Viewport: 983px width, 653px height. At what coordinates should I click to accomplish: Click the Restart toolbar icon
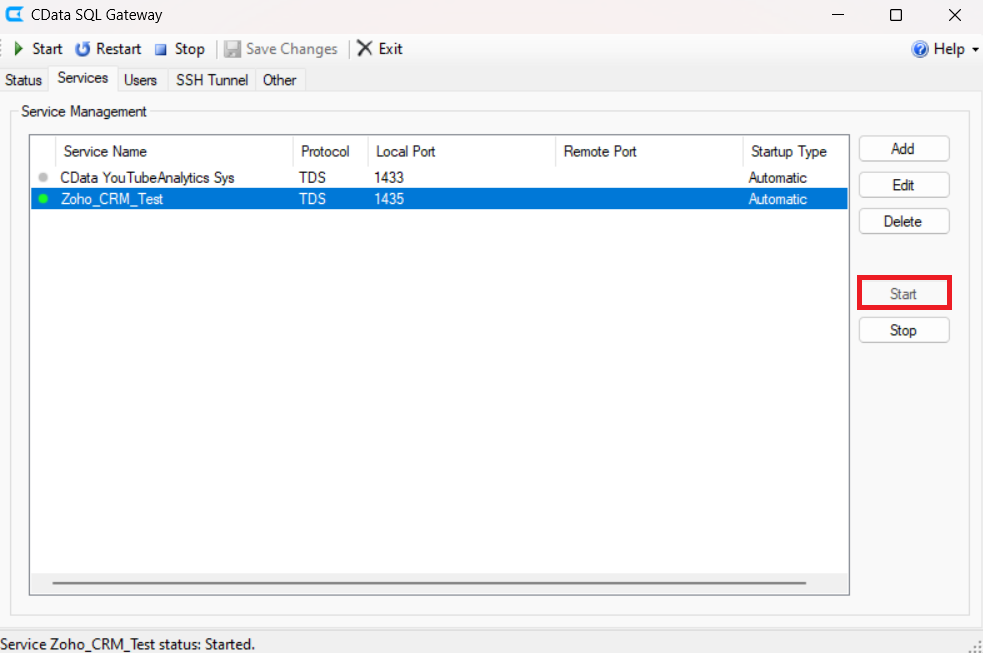pyautogui.click(x=83, y=49)
